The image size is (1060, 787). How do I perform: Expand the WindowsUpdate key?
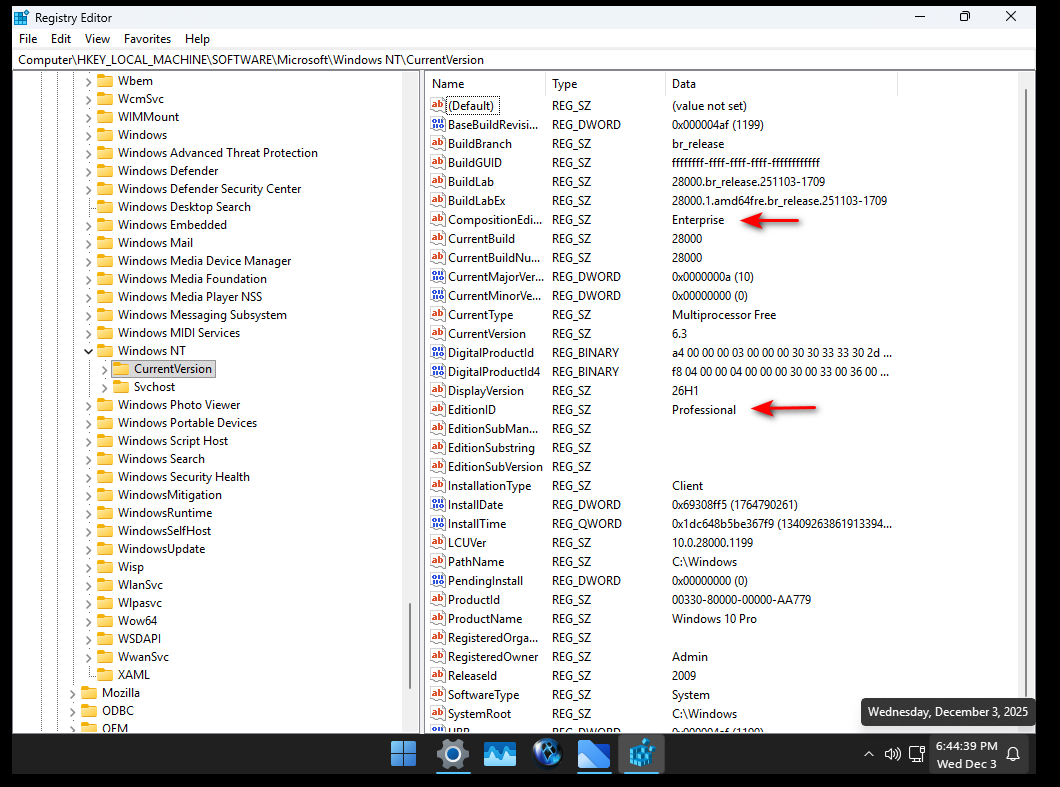tap(89, 550)
